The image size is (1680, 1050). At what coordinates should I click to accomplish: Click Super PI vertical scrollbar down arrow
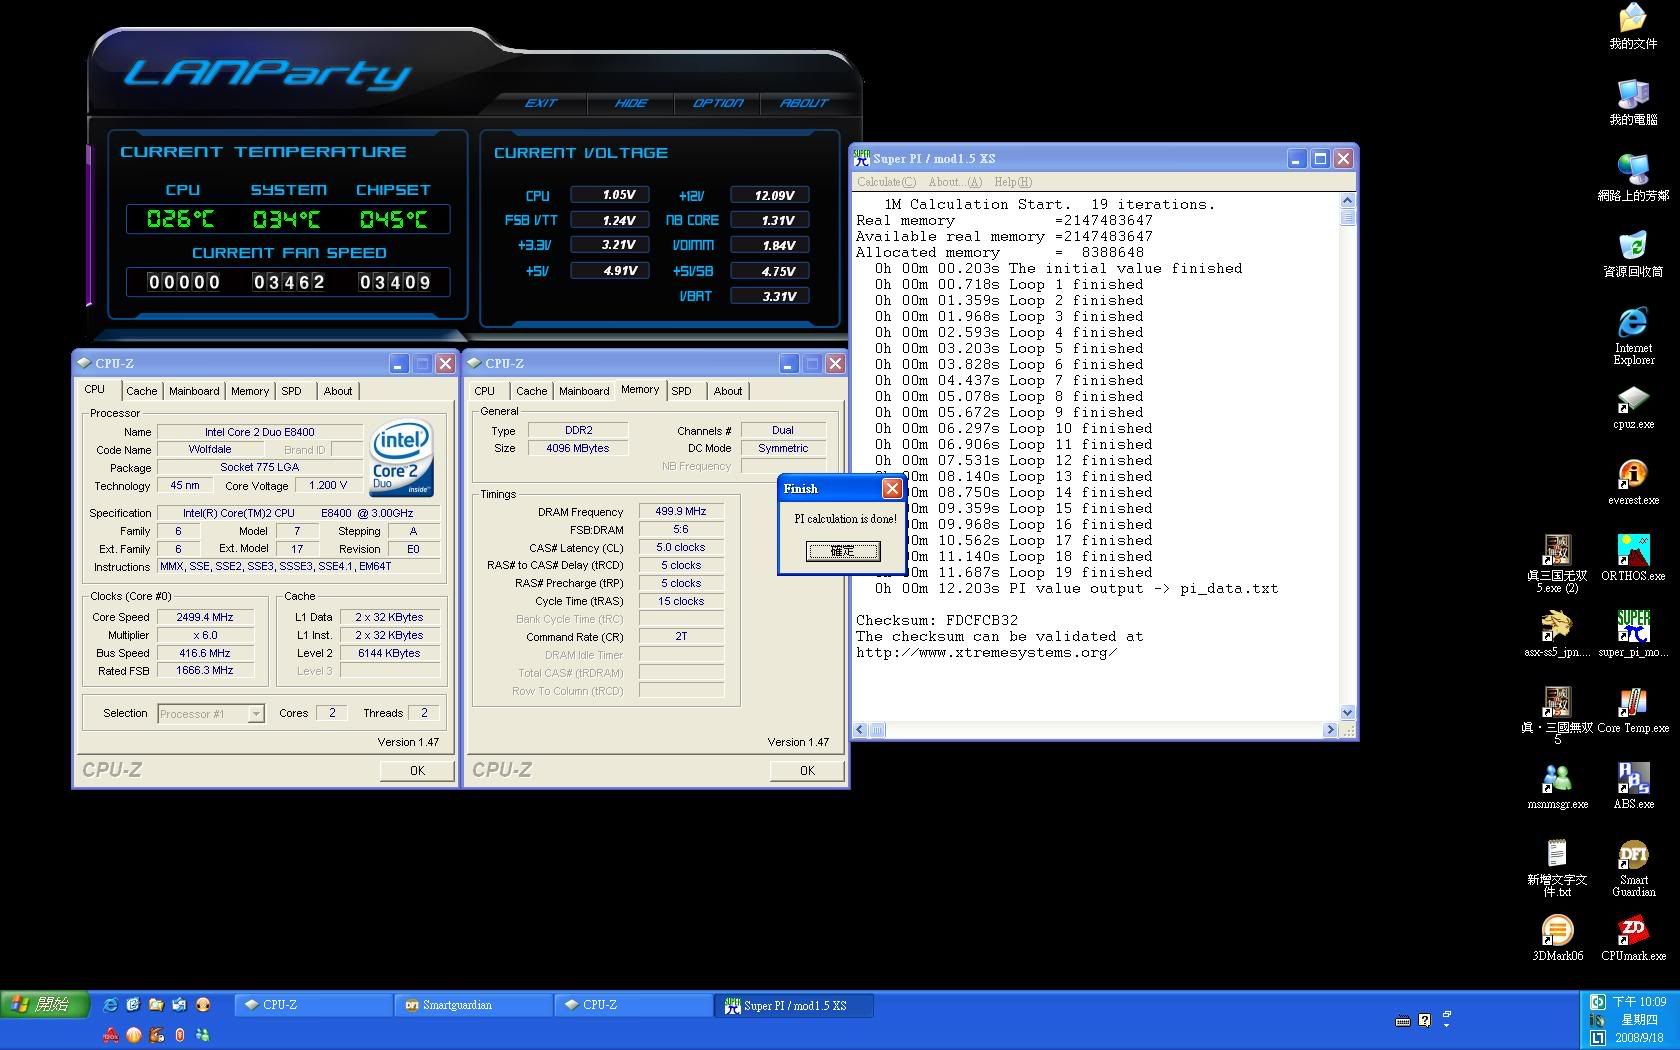pos(1347,713)
